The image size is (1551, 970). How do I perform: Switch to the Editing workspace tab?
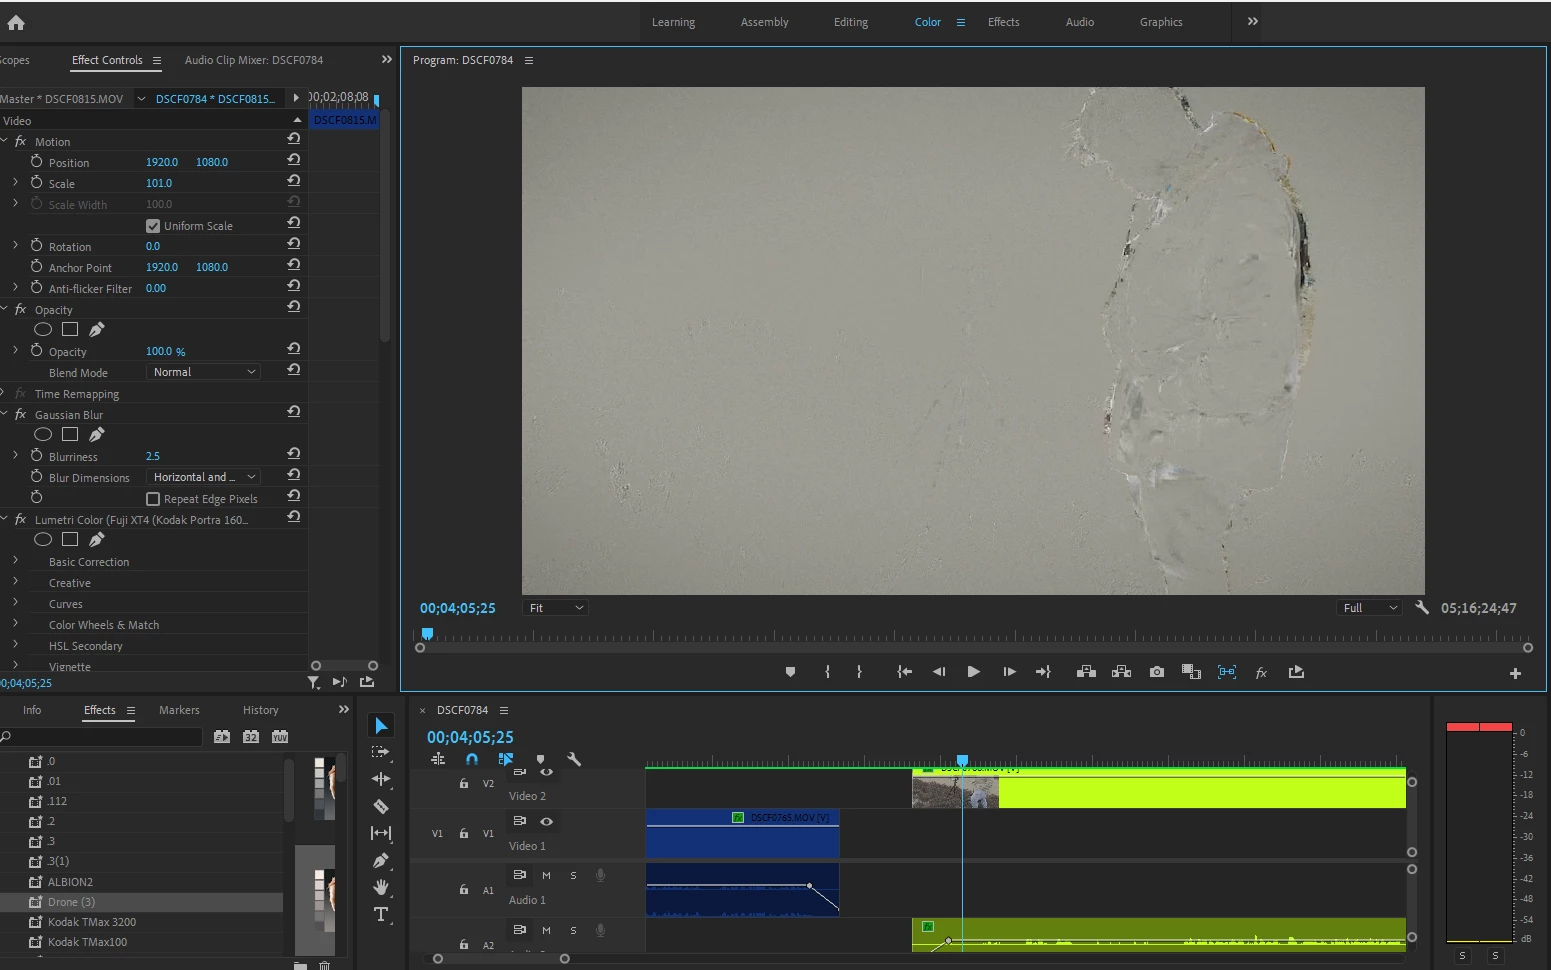tap(850, 22)
